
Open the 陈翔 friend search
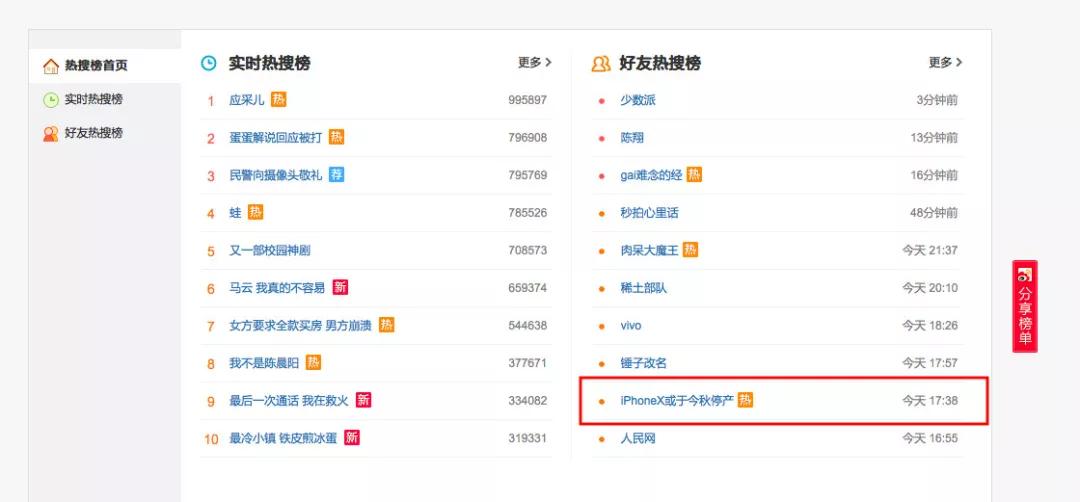(632, 138)
